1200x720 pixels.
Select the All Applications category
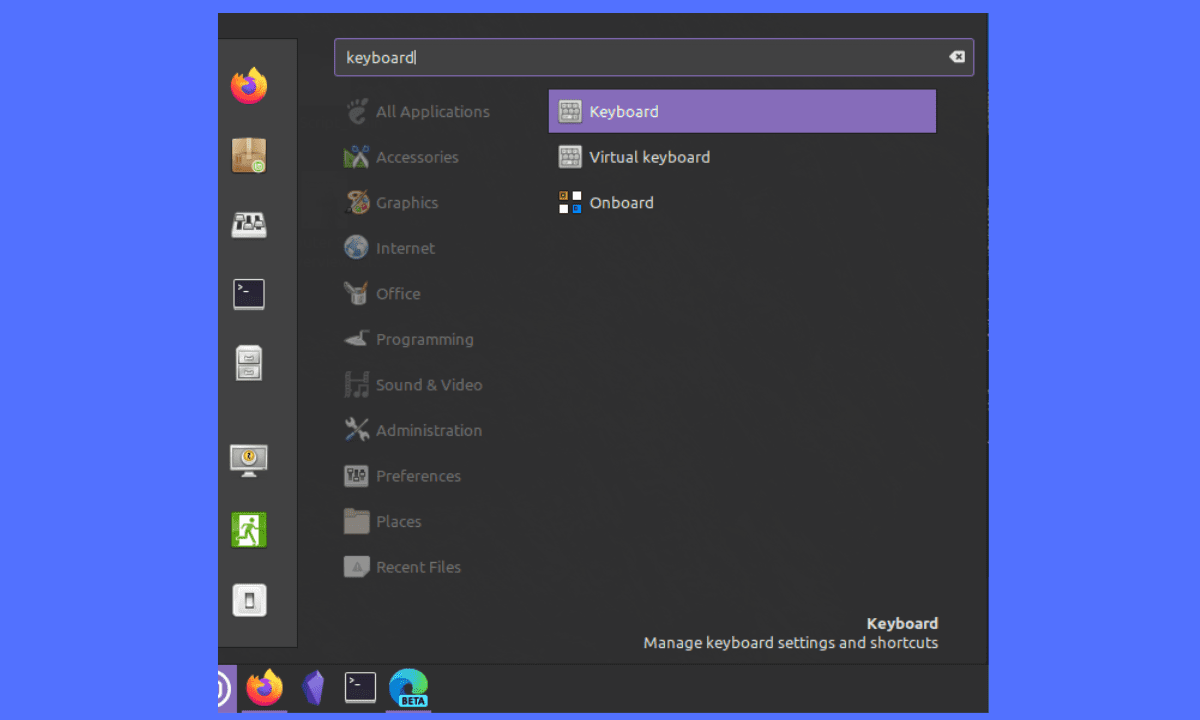click(x=432, y=112)
